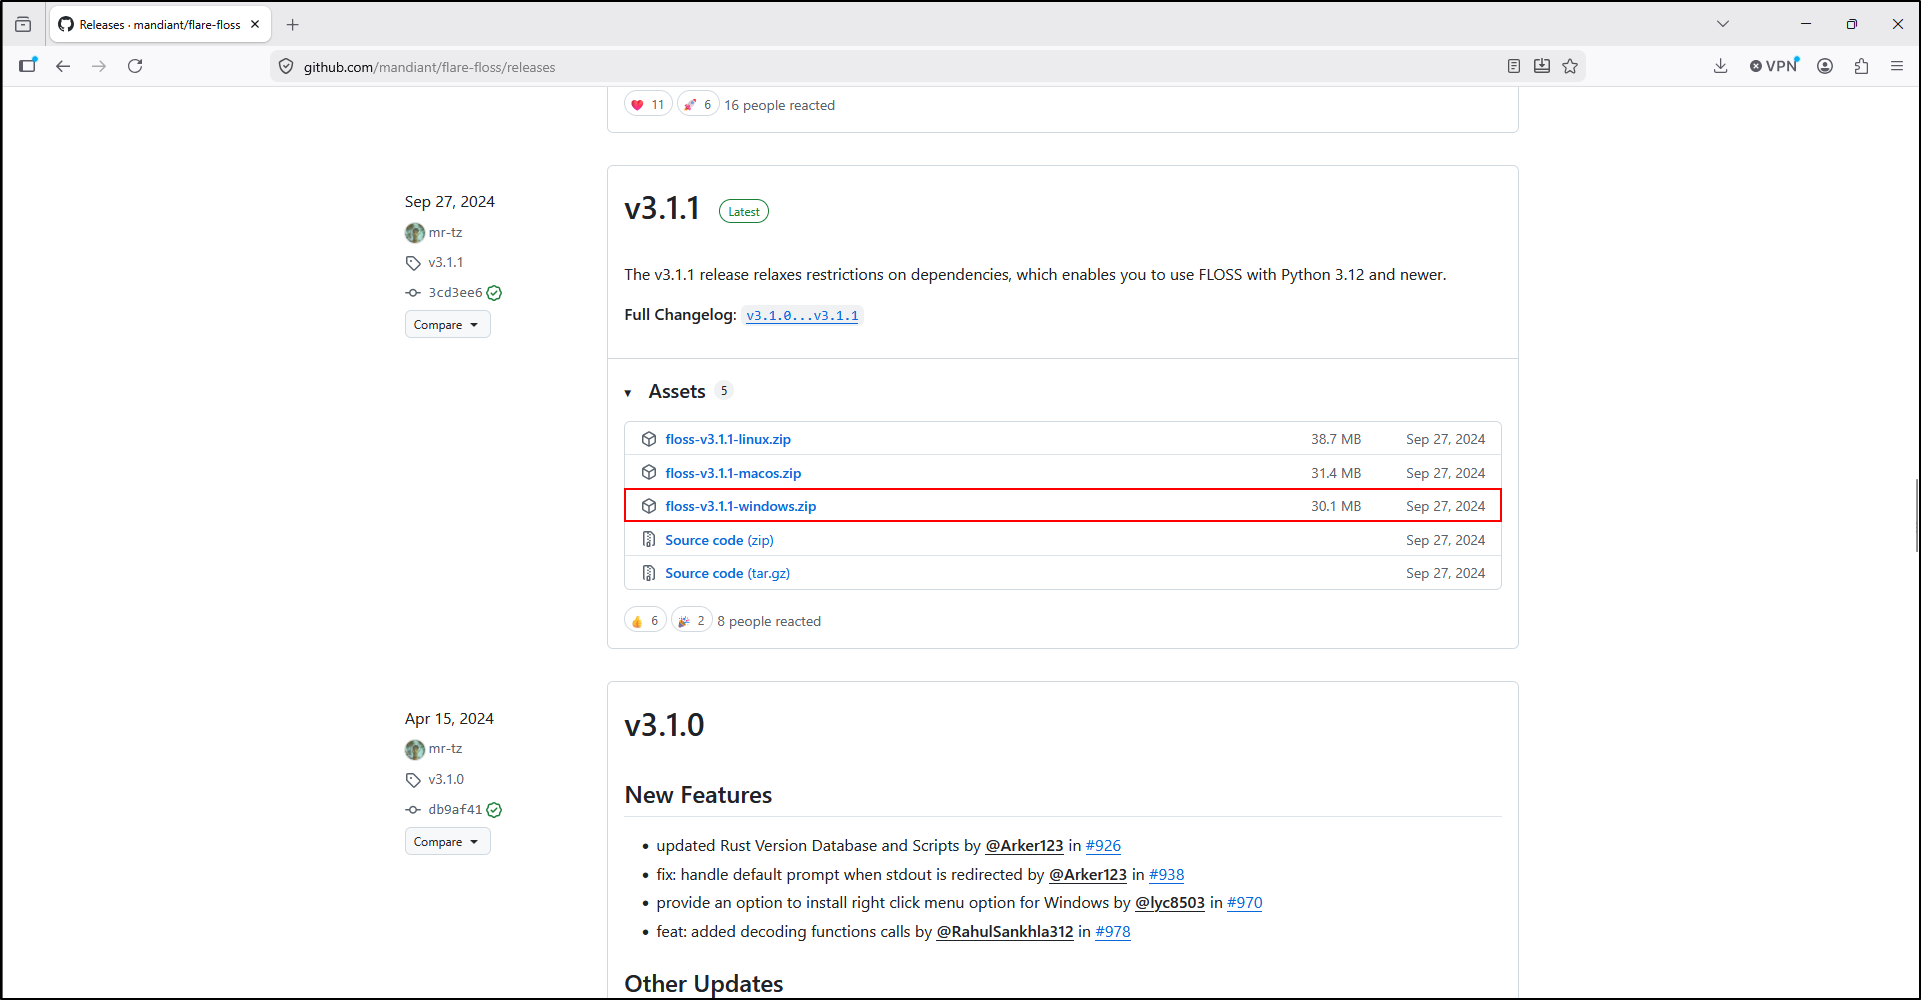
Task: Download Source code (zip)
Action: [x=719, y=540]
